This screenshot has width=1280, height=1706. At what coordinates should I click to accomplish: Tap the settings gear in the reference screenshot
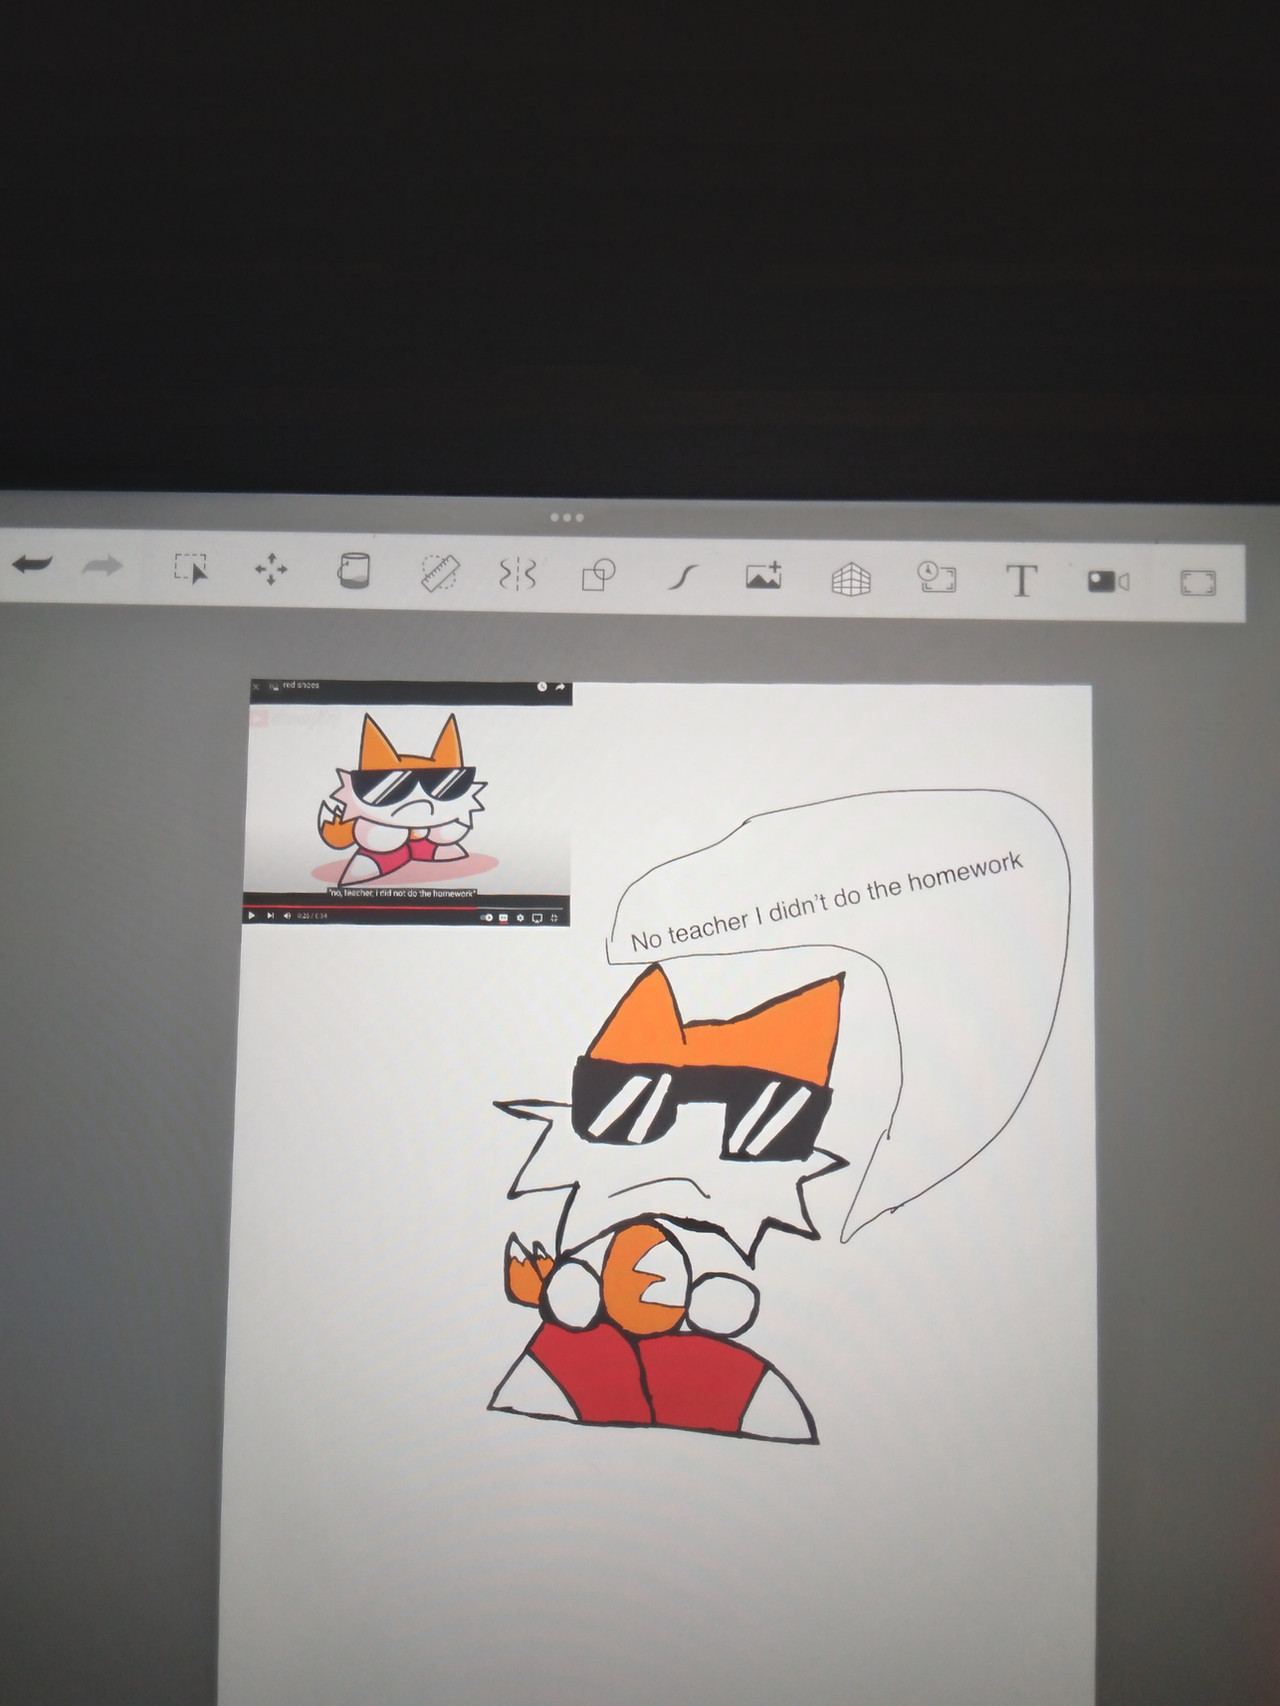click(x=520, y=917)
